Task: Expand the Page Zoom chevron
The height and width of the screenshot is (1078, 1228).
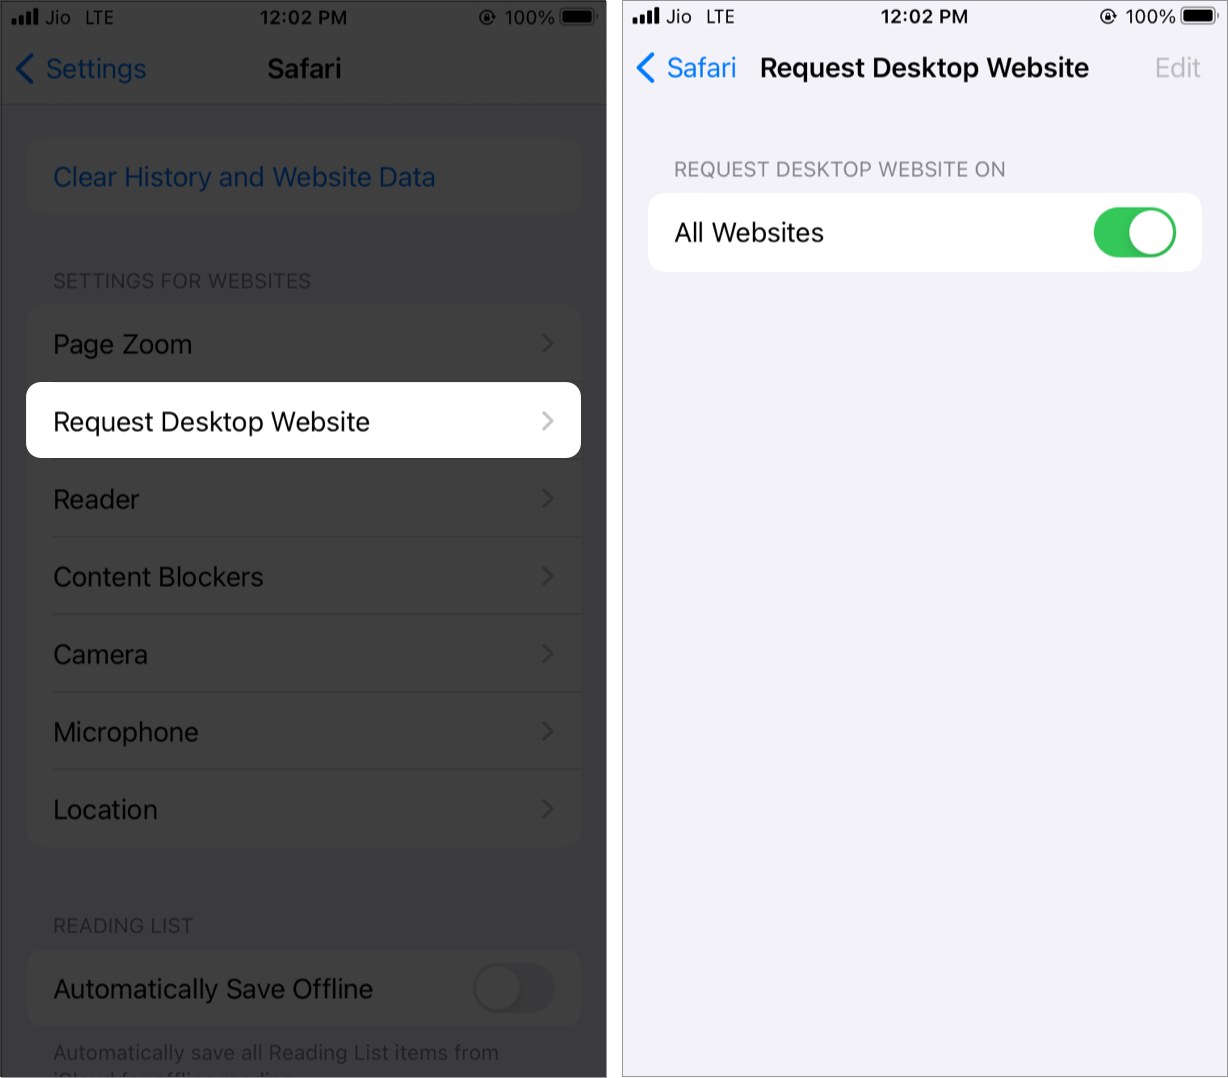Action: 547,344
